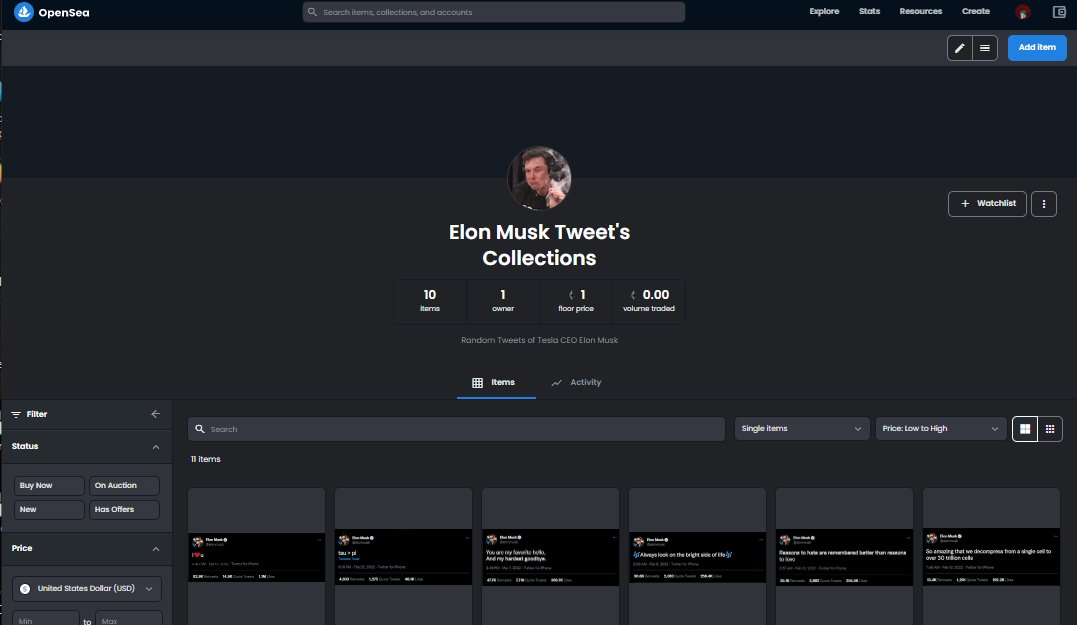Switch to large grid view
The width and height of the screenshot is (1077, 625).
(x=1025, y=429)
